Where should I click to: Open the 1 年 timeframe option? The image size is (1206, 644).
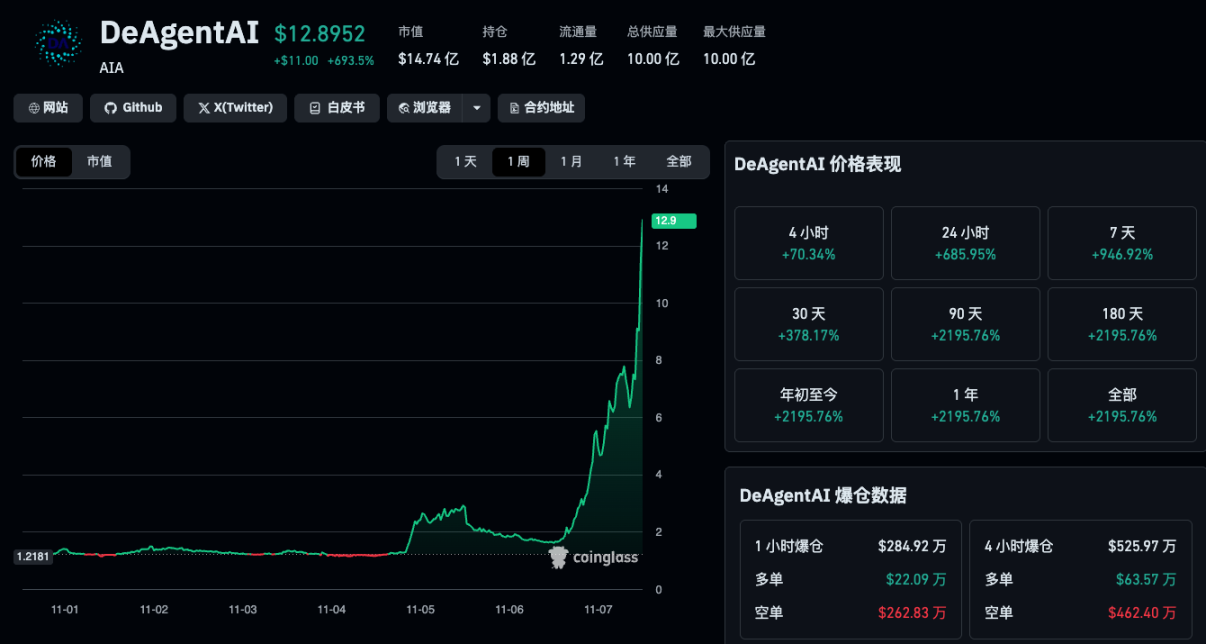[624, 161]
